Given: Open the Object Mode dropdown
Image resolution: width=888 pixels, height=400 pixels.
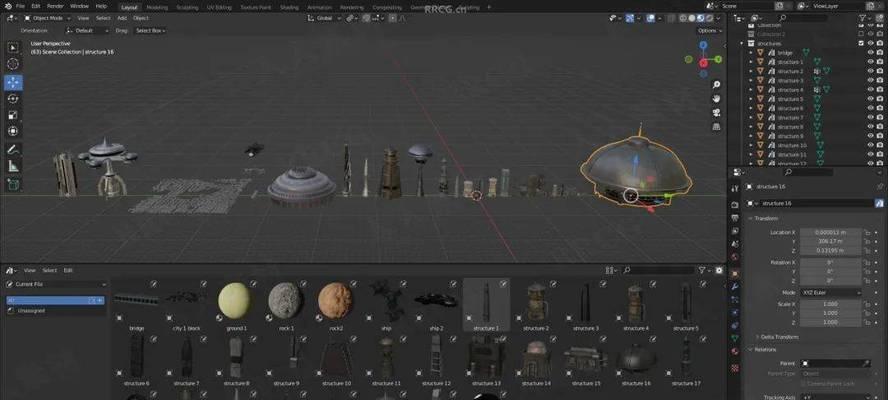Looking at the screenshot, I should [x=48, y=18].
